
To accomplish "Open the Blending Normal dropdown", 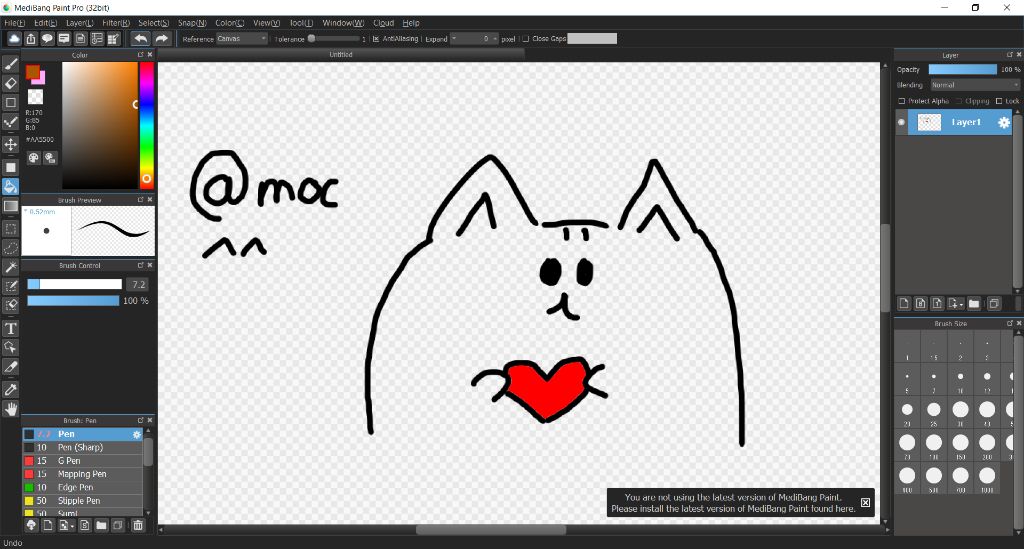I will coord(974,85).
